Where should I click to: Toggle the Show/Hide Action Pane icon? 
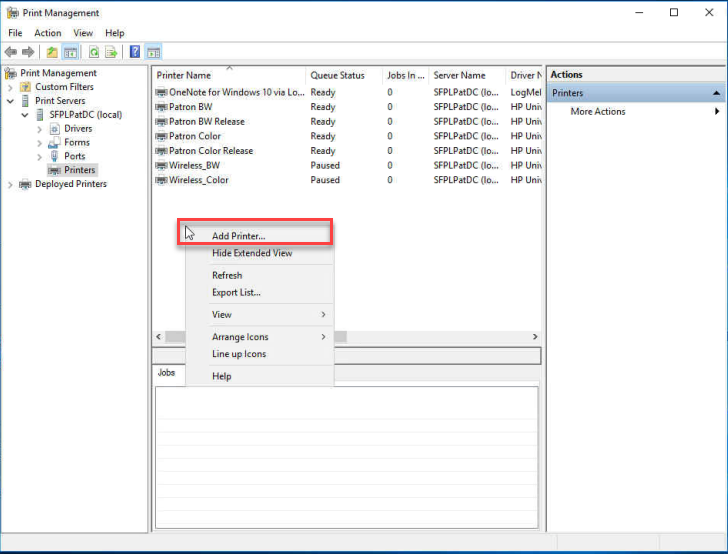tap(153, 52)
